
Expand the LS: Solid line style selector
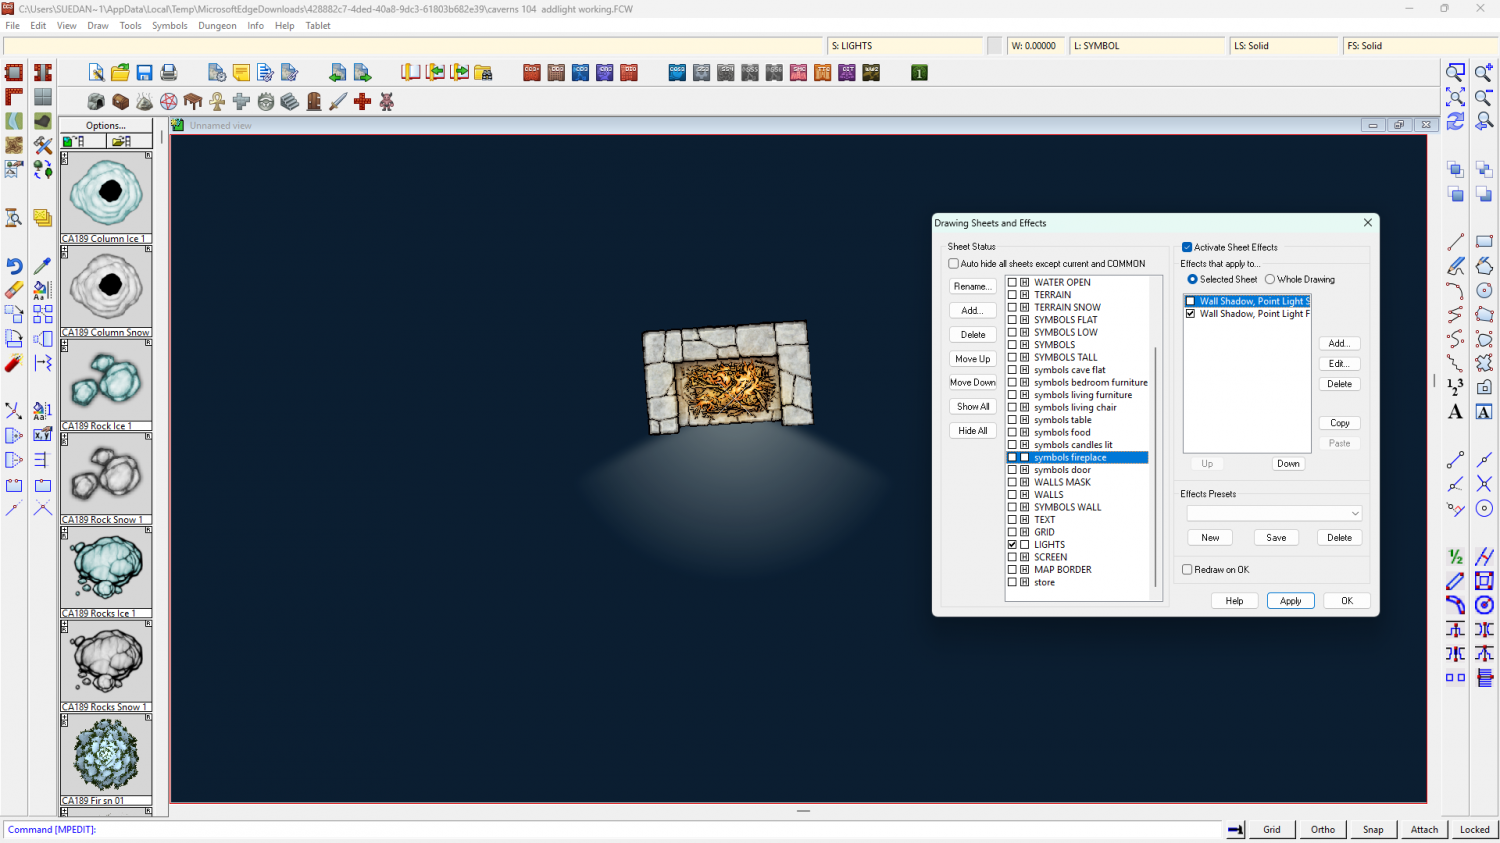point(1283,46)
